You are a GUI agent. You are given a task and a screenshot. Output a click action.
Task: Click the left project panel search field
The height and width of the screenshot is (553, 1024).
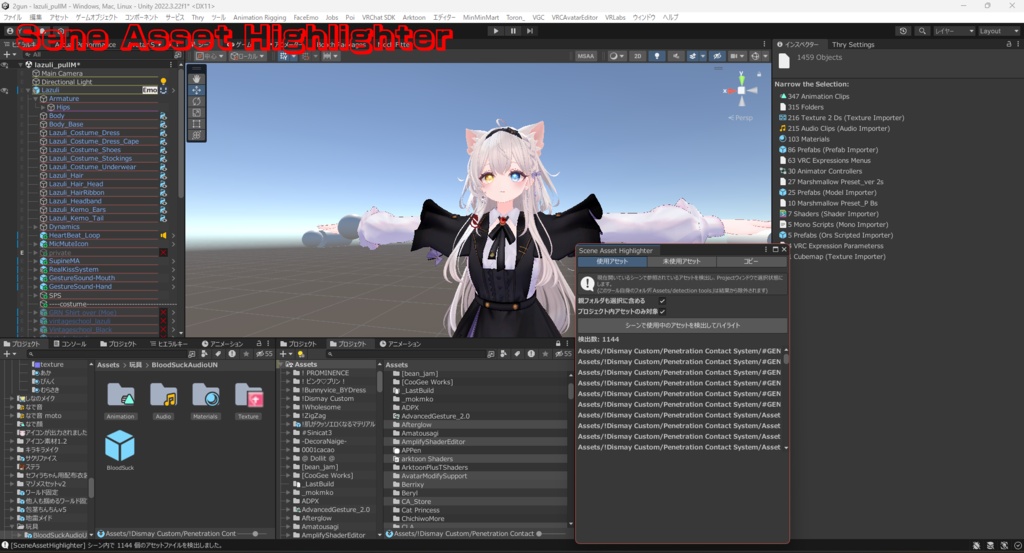[108, 354]
